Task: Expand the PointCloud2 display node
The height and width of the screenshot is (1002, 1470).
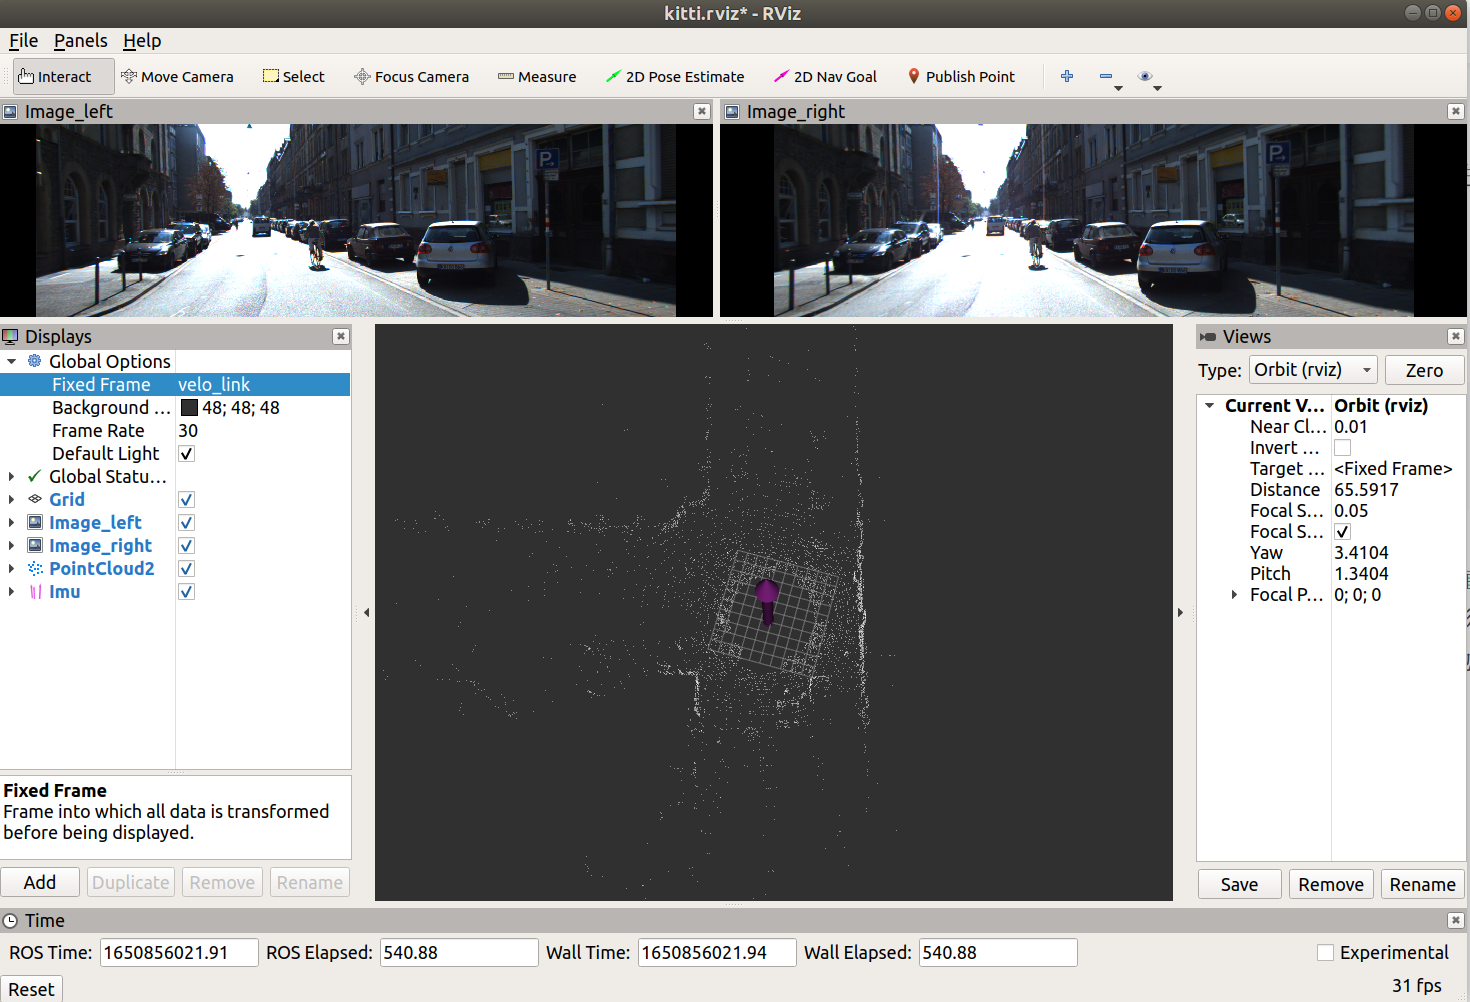Action: click(x=11, y=569)
